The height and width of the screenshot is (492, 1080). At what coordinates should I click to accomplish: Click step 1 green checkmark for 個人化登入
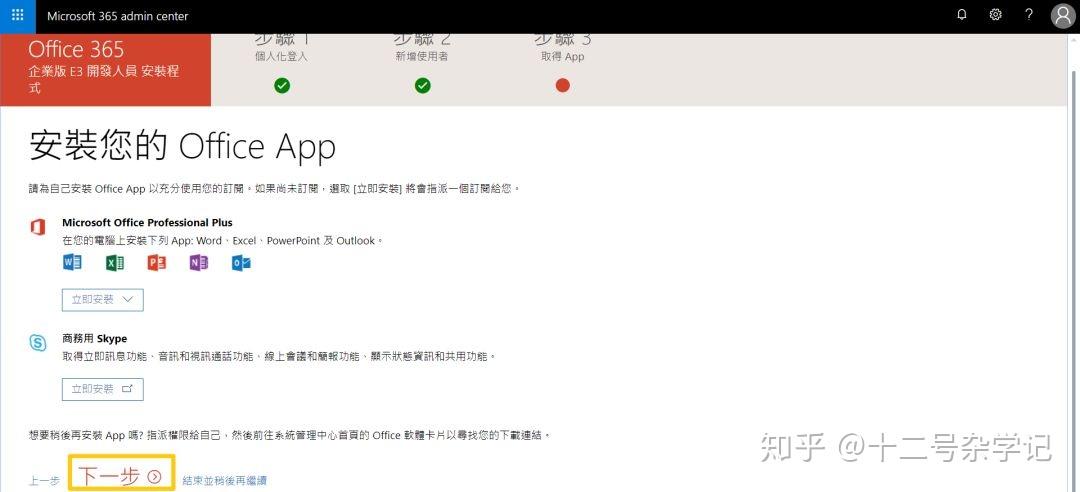click(x=282, y=85)
